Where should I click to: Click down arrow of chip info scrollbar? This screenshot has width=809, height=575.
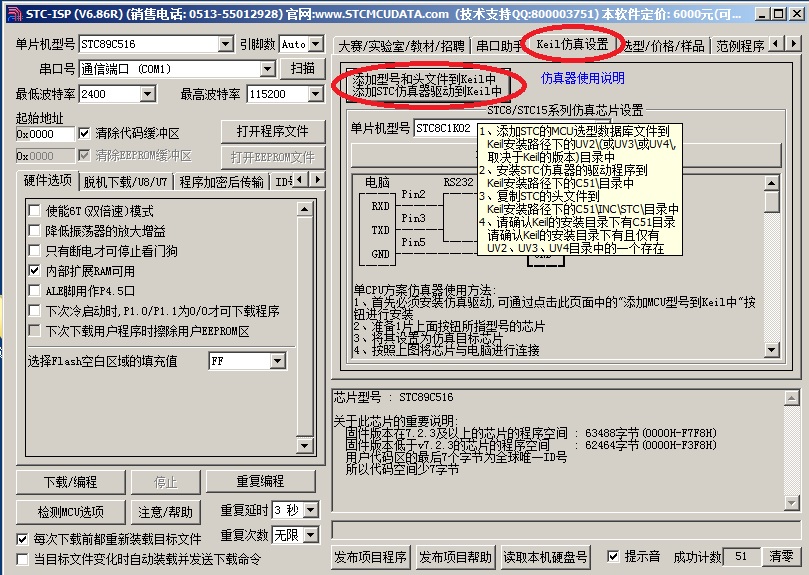point(791,502)
